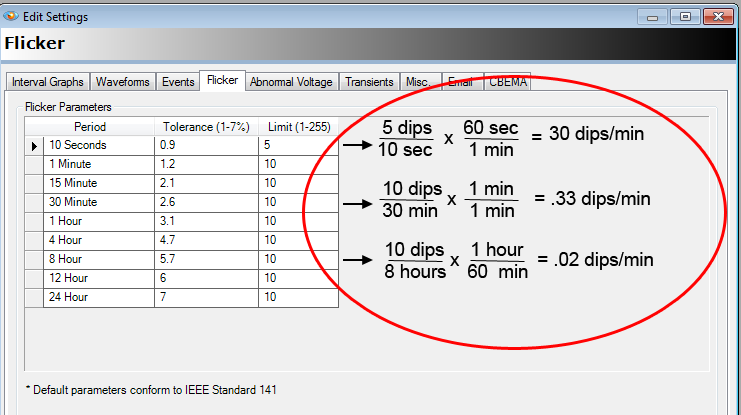The height and width of the screenshot is (415, 741).
Task: Open the Misc. tab
Action: tap(416, 82)
